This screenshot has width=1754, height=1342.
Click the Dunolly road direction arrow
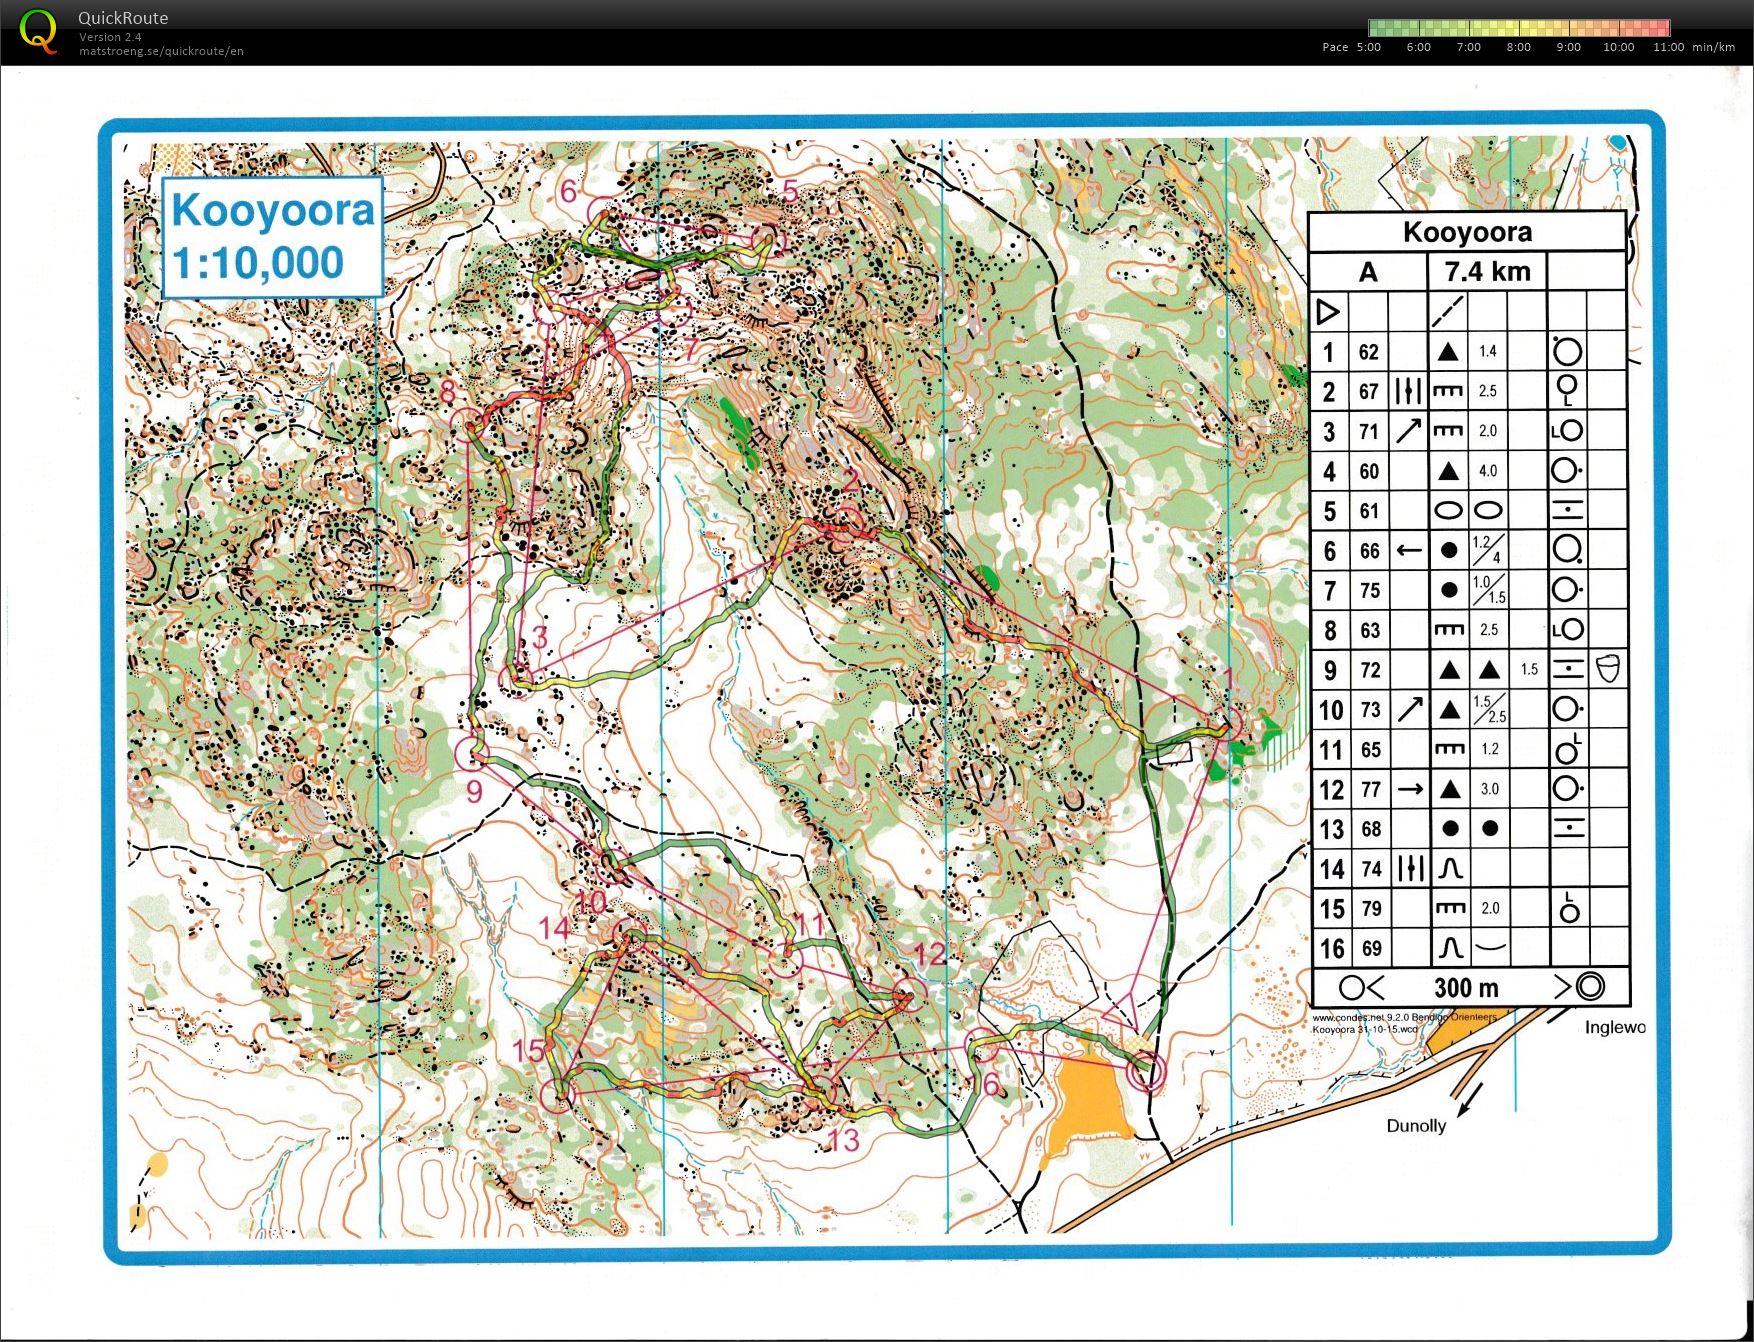coord(1469,1100)
